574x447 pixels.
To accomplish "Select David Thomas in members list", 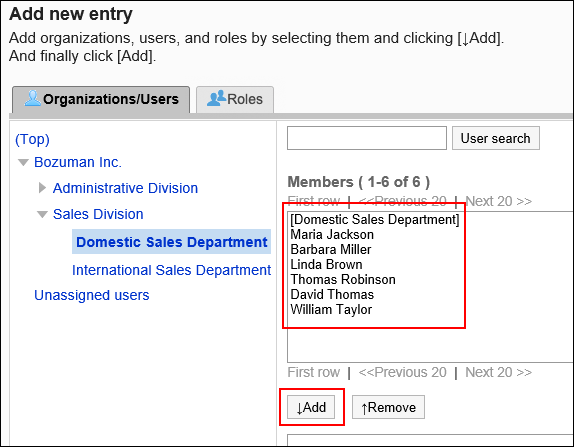I will coord(332,294).
